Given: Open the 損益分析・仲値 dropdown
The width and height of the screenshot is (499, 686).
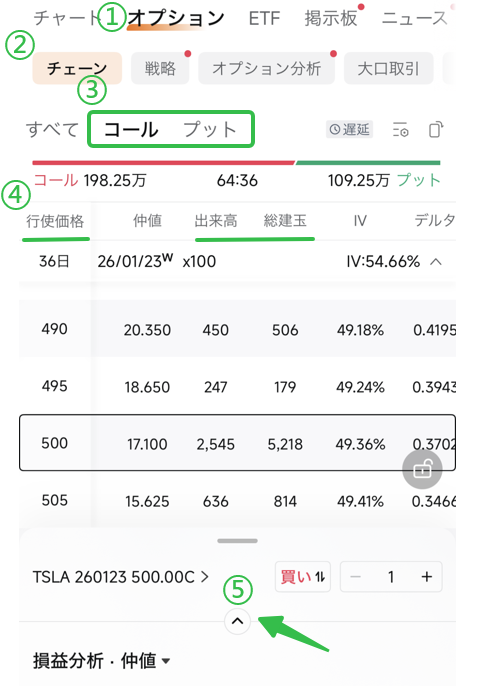Looking at the screenshot, I should point(101,661).
